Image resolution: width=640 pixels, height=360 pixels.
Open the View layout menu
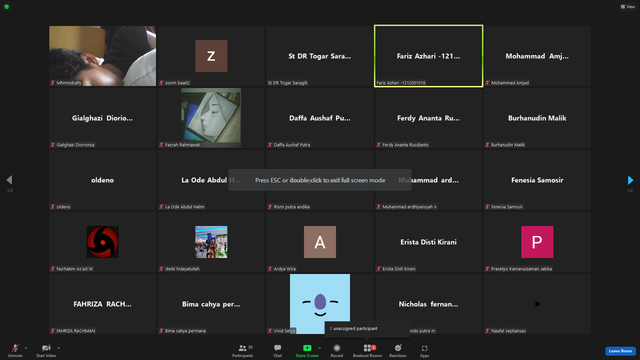click(x=628, y=7)
